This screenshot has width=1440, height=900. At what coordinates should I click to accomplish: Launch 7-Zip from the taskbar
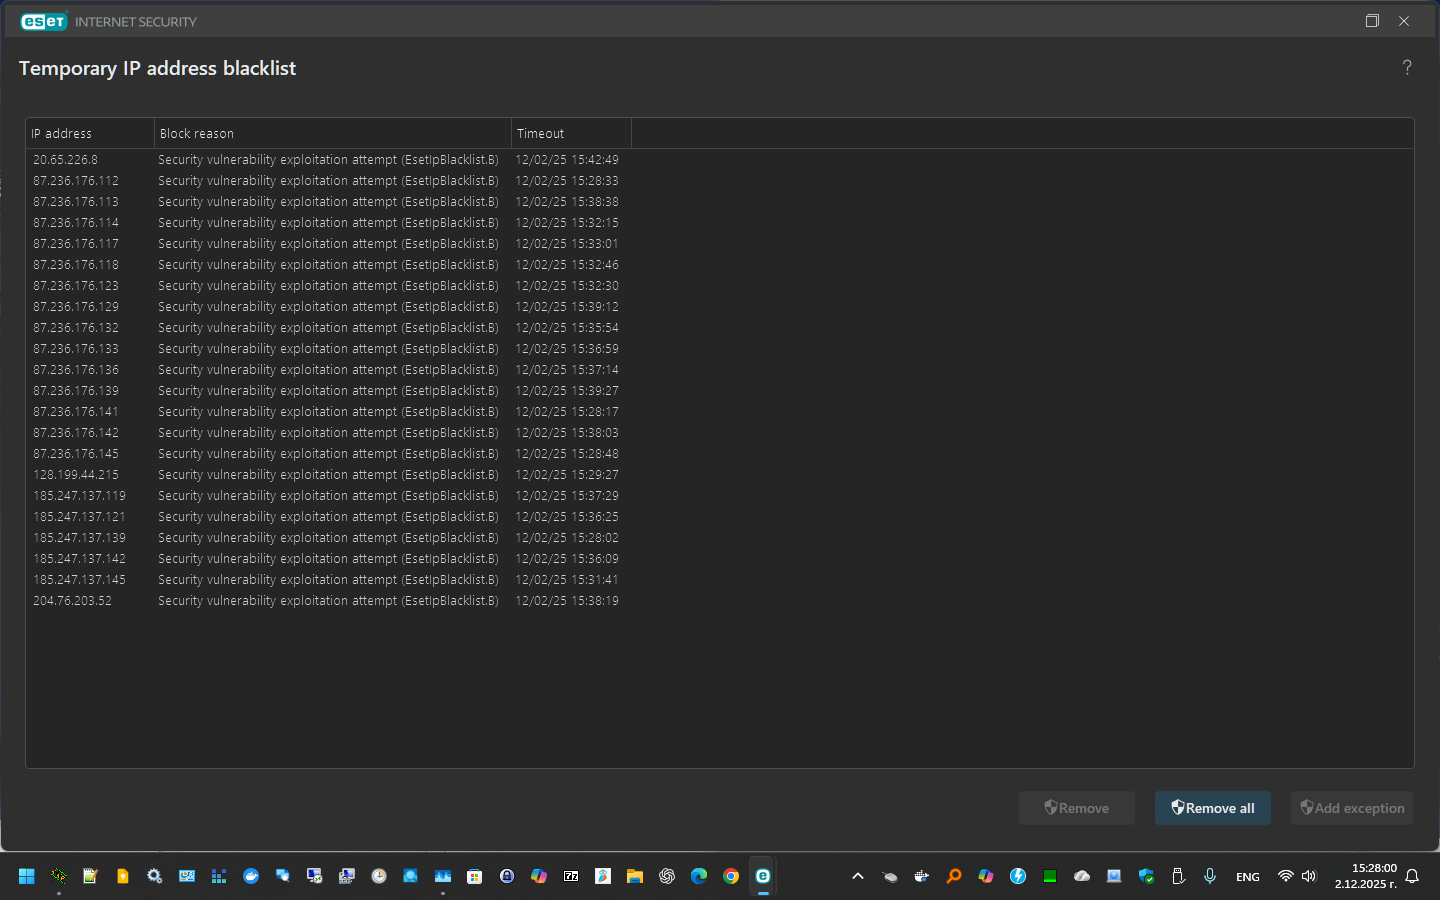pos(571,876)
